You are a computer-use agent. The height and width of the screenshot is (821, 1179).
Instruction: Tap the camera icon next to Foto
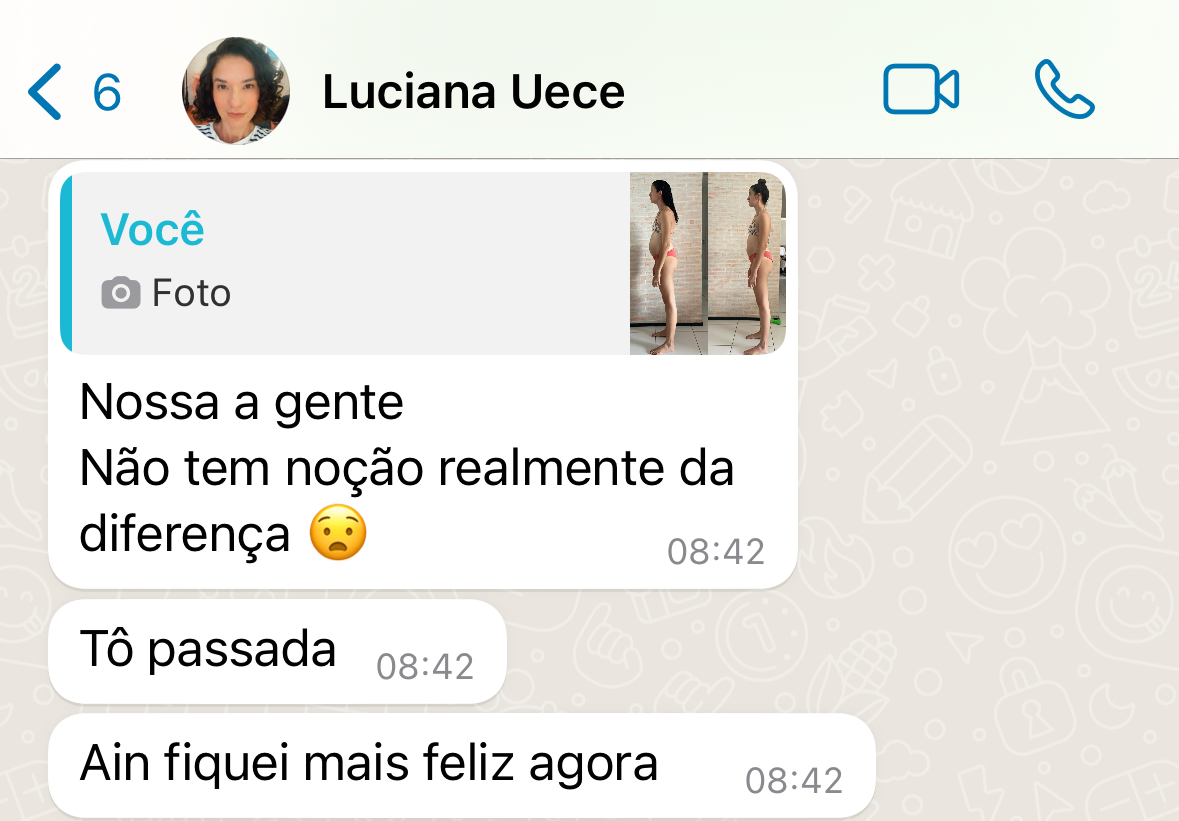click(x=121, y=292)
